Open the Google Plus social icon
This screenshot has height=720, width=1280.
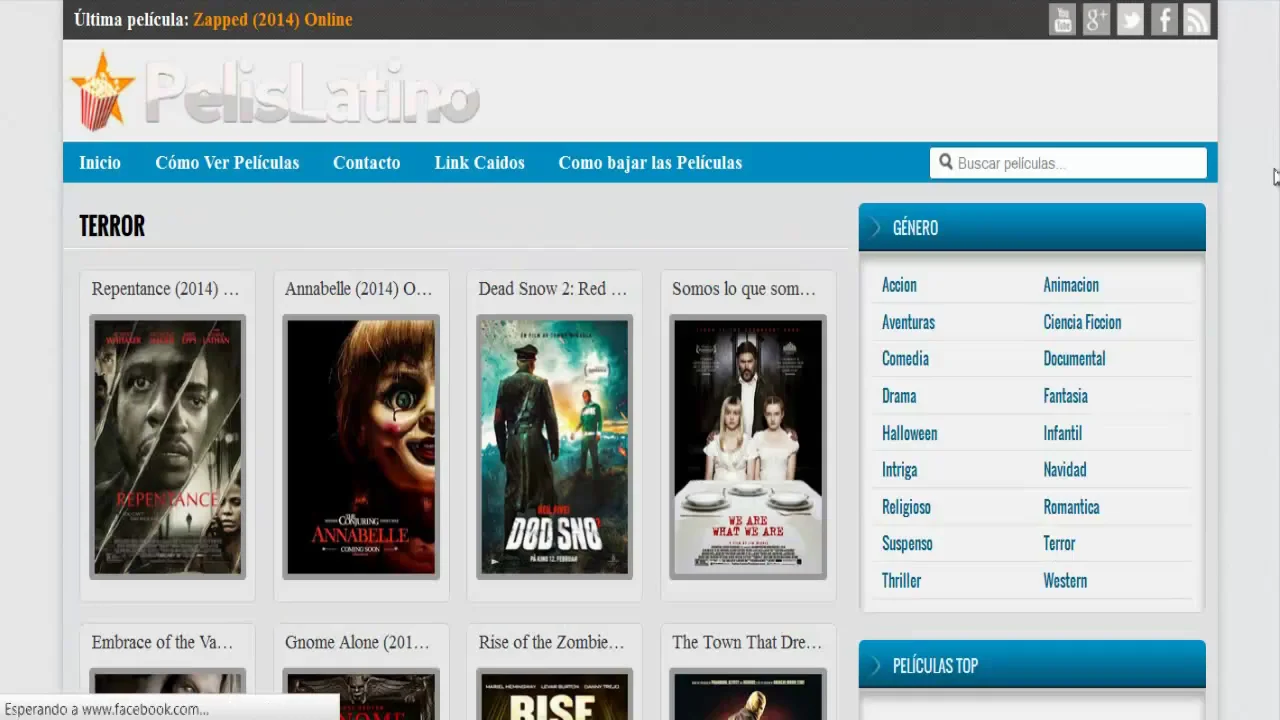[x=1096, y=19]
